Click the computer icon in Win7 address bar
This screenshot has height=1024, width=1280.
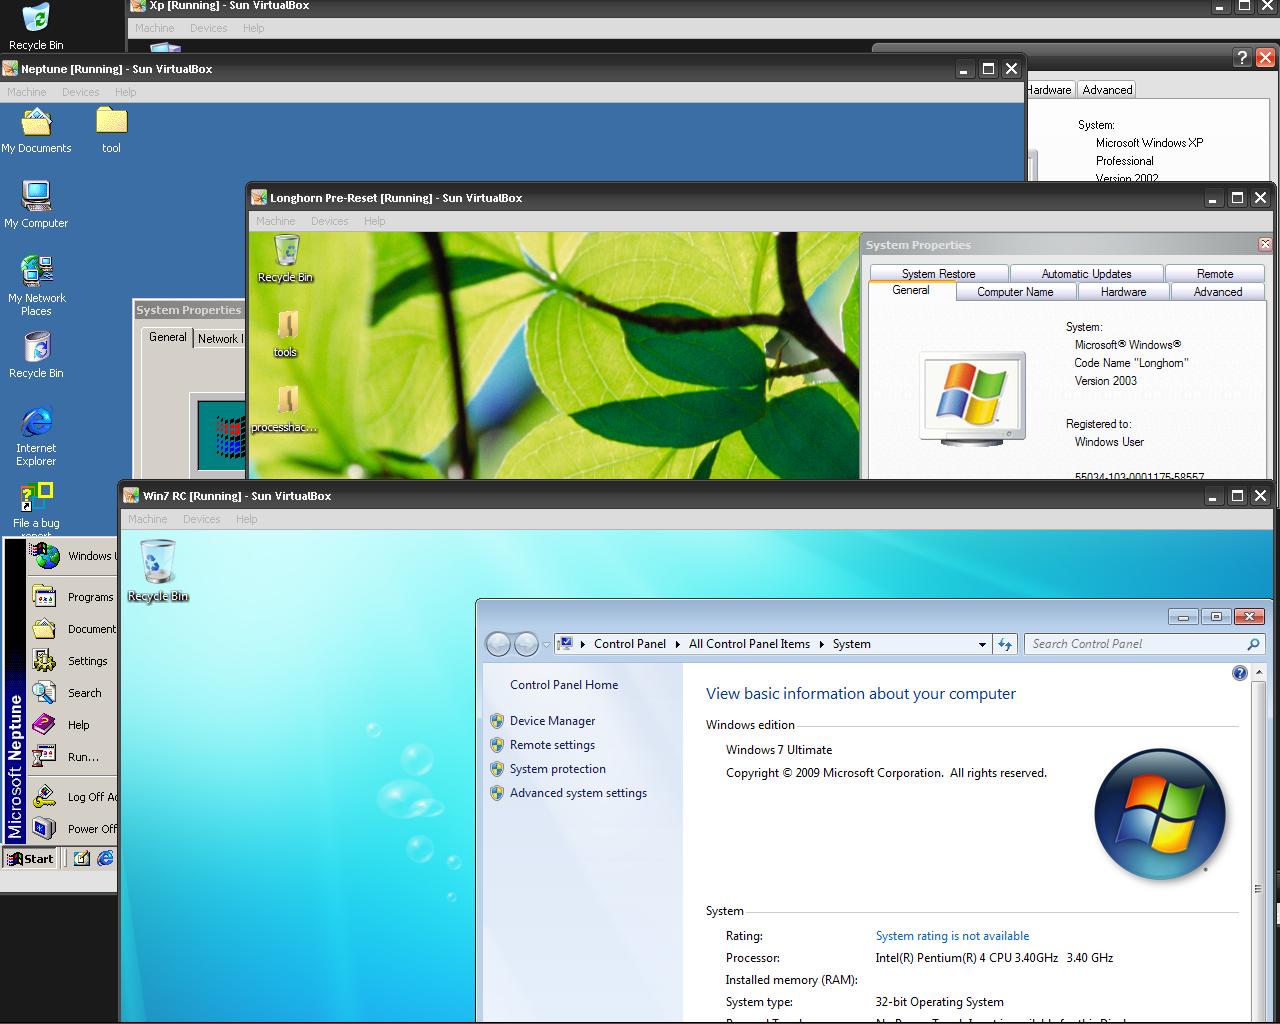[565, 644]
